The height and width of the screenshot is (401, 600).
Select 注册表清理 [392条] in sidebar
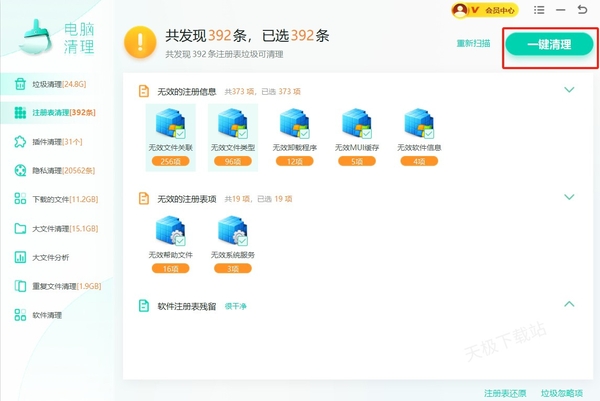click(x=57, y=112)
